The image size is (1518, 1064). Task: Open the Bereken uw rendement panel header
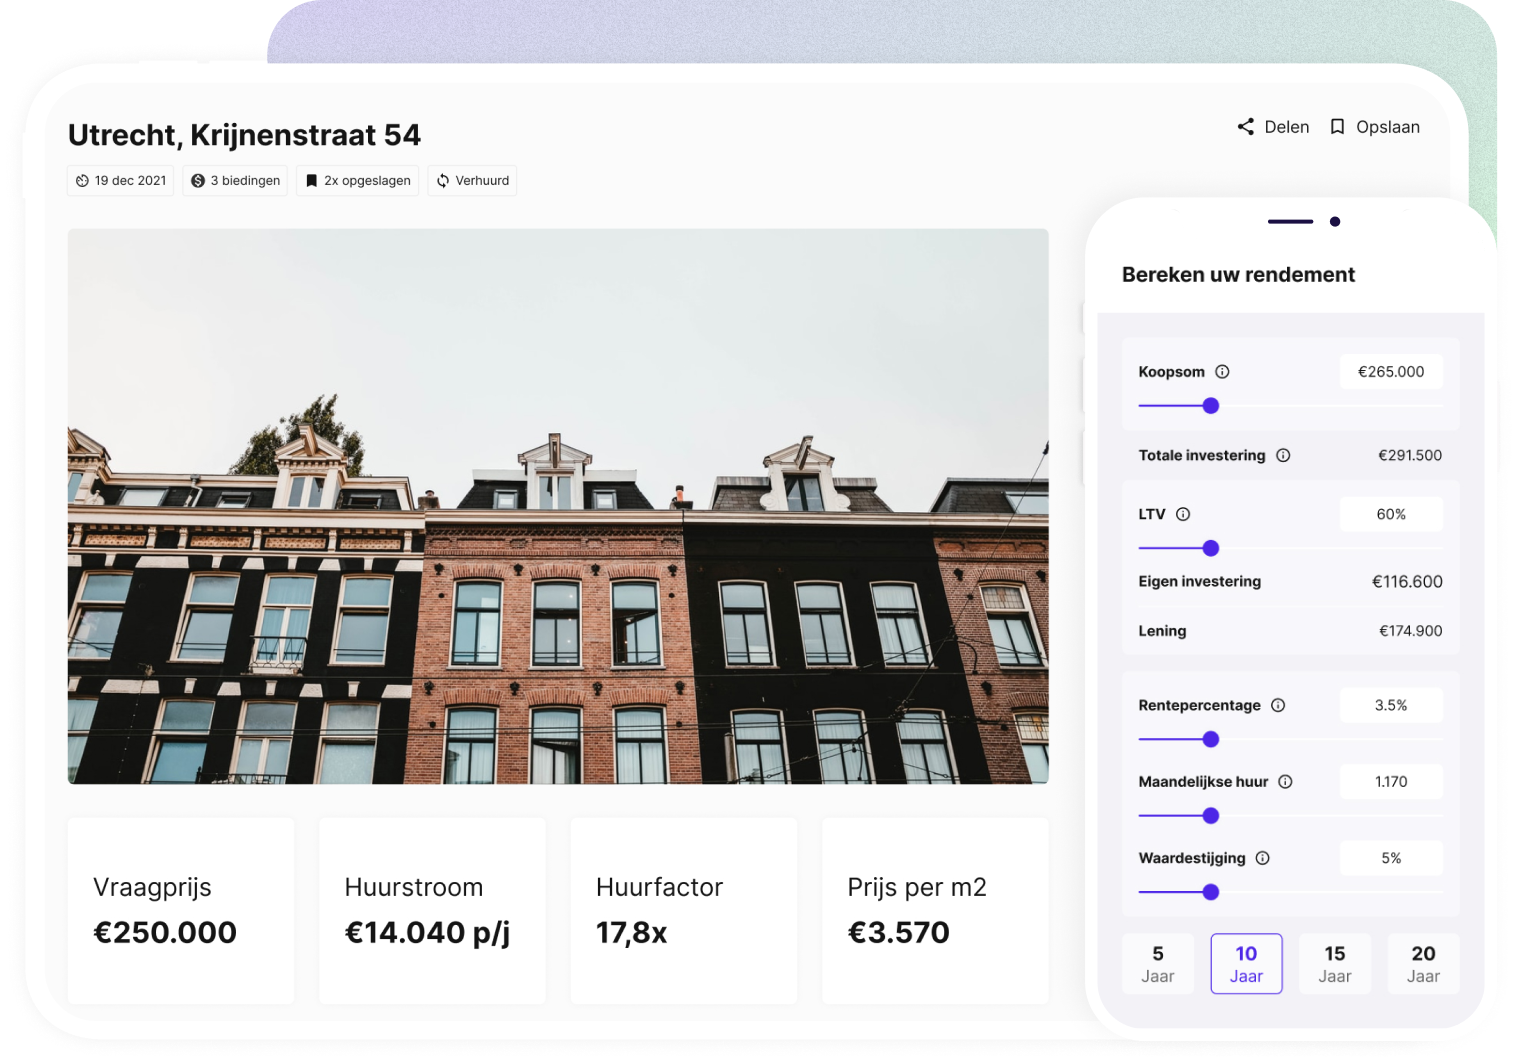(1238, 274)
